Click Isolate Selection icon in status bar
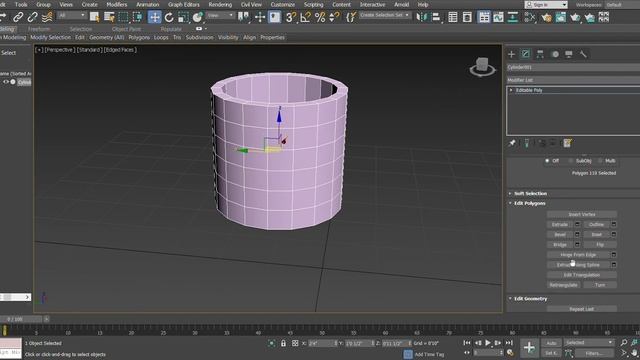Screen dimensions: 640x360 (271, 343)
